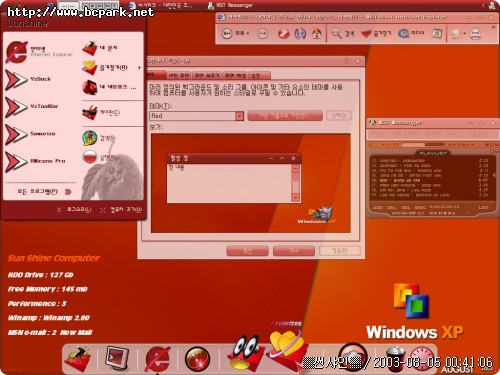500x375 pixels.
Task: Open the googly-eyes icon in dock
Action: click(x=246, y=353)
